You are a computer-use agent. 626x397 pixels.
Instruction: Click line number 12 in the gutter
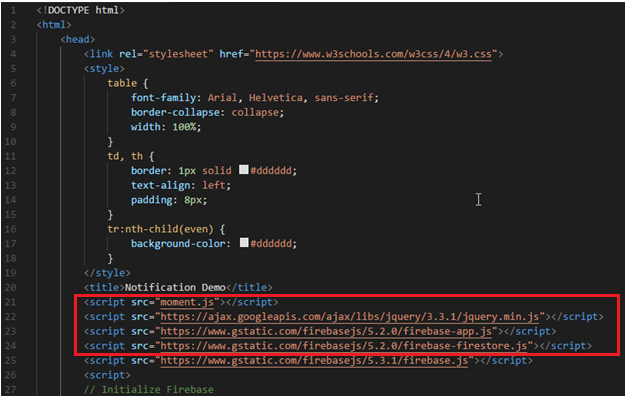[x=11, y=171]
